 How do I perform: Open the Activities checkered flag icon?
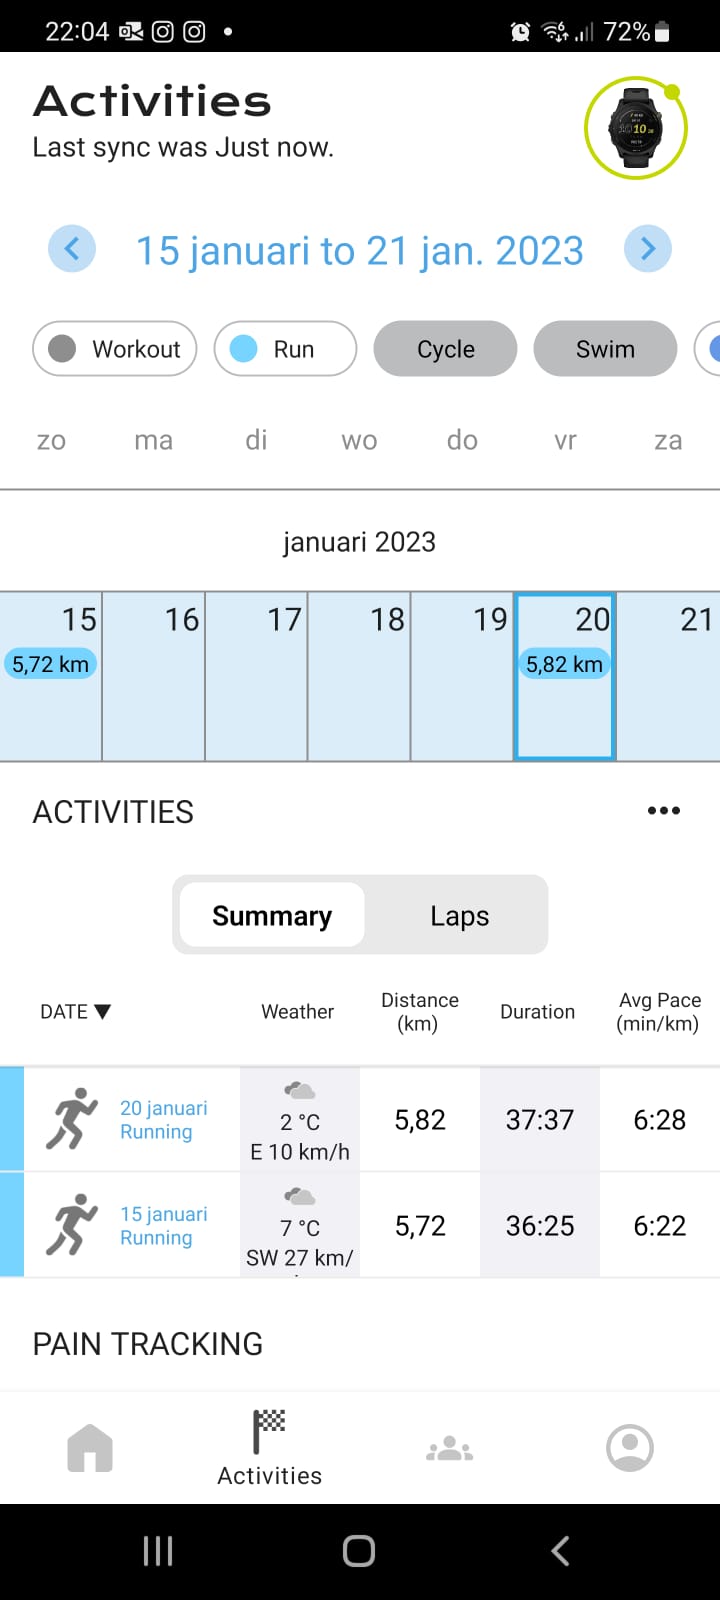[x=270, y=1432]
